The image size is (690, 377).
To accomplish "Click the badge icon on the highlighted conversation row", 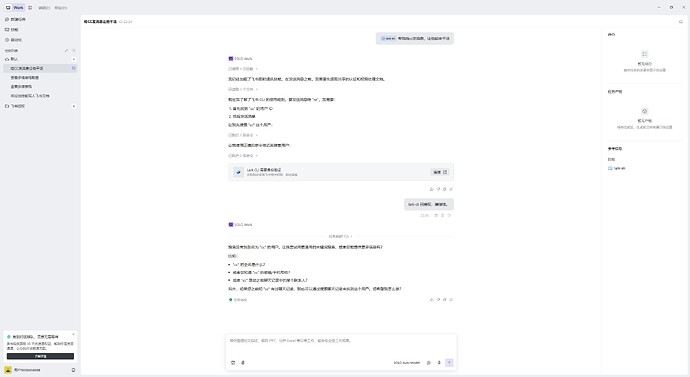I will (73, 68).
